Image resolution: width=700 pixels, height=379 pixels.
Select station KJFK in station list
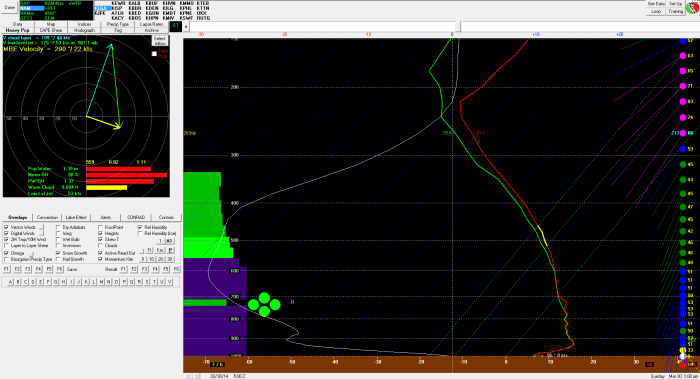(101, 13)
